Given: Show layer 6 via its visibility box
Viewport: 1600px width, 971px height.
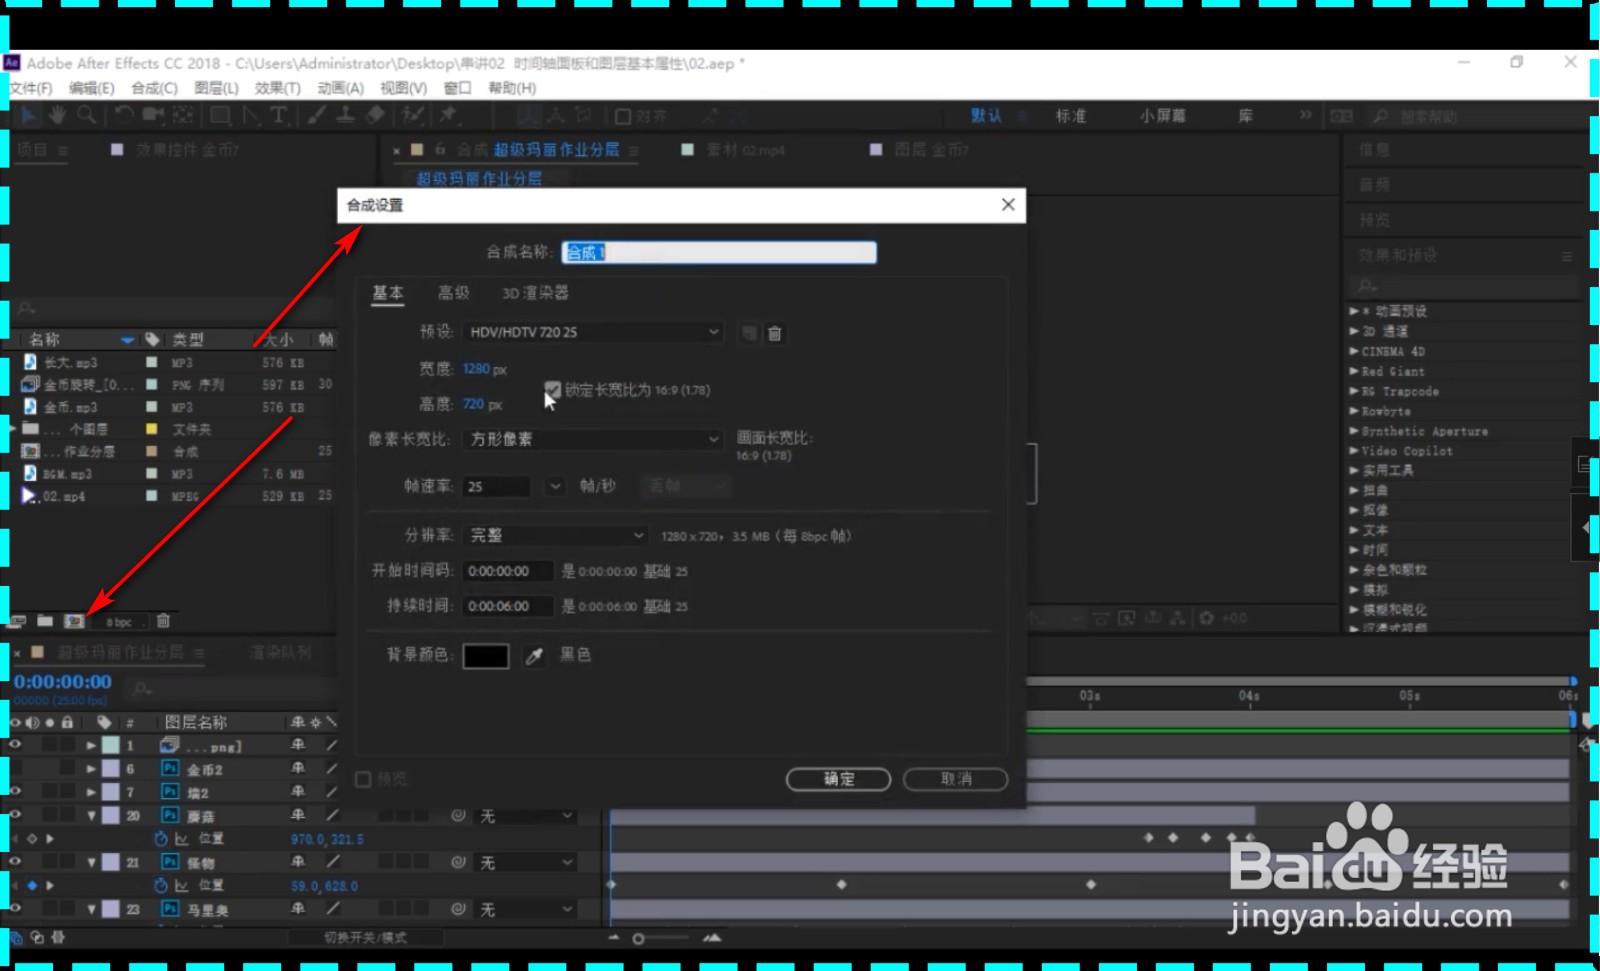Looking at the screenshot, I should [x=15, y=768].
